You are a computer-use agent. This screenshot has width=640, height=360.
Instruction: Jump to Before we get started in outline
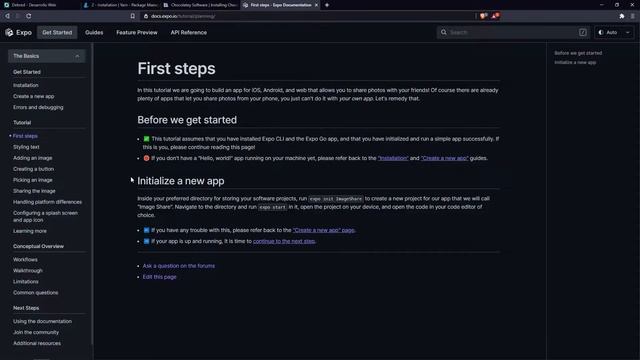pyautogui.click(x=578, y=53)
